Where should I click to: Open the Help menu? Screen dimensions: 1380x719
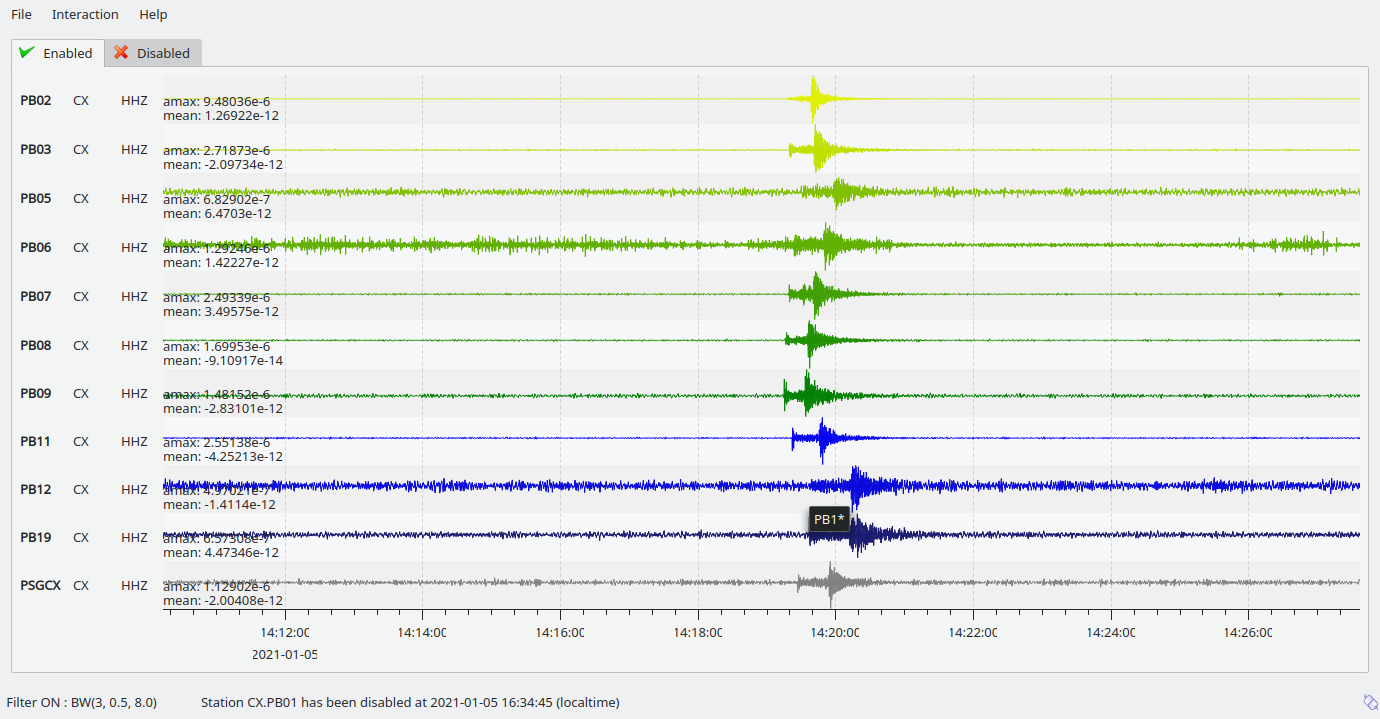pyautogui.click(x=153, y=15)
